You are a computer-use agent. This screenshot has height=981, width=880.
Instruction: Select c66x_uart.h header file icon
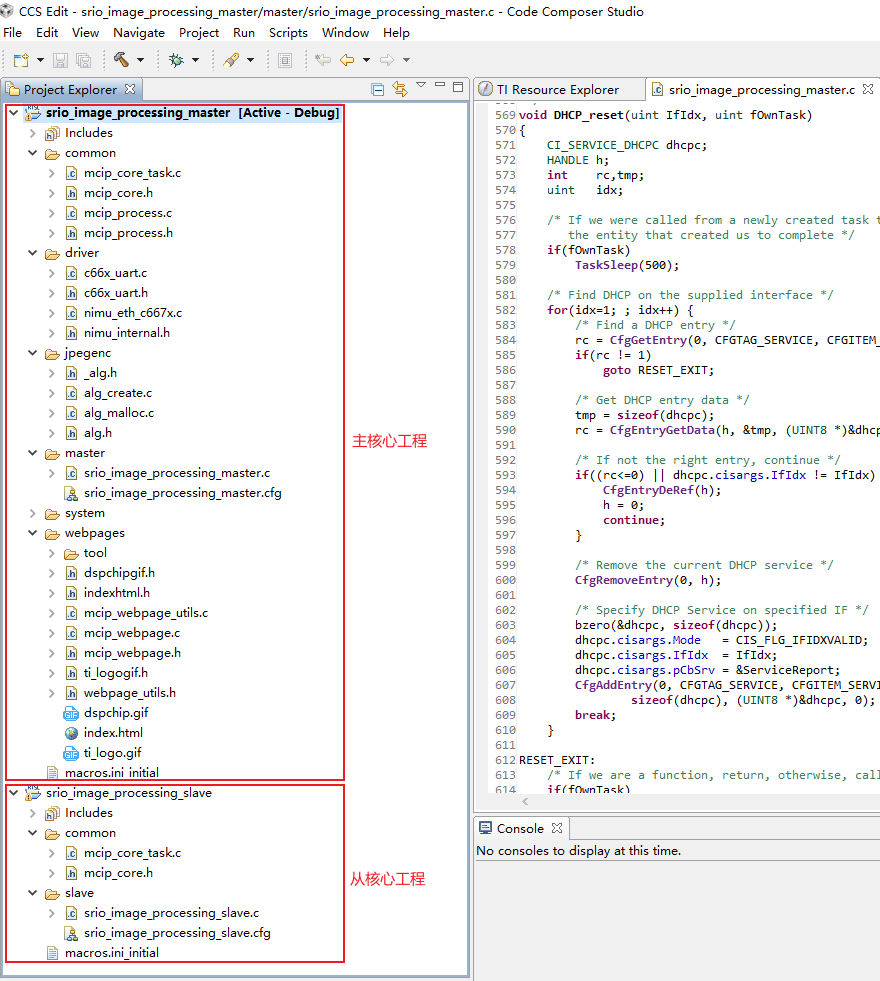point(71,293)
